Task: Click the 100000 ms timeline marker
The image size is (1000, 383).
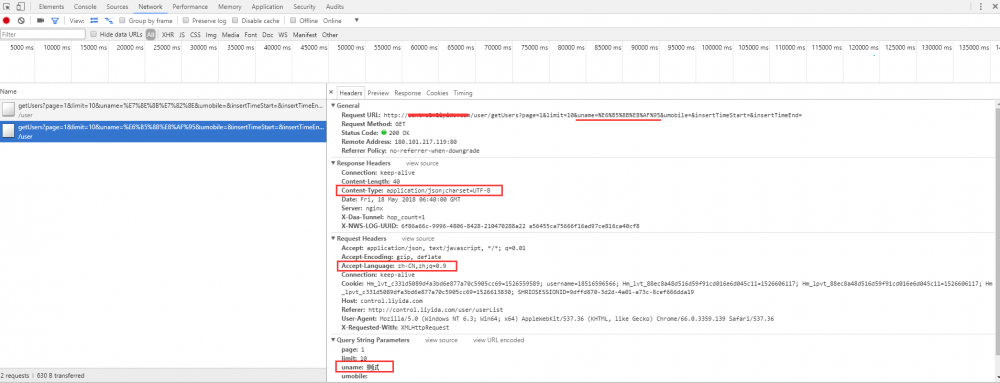Action: click(x=717, y=48)
